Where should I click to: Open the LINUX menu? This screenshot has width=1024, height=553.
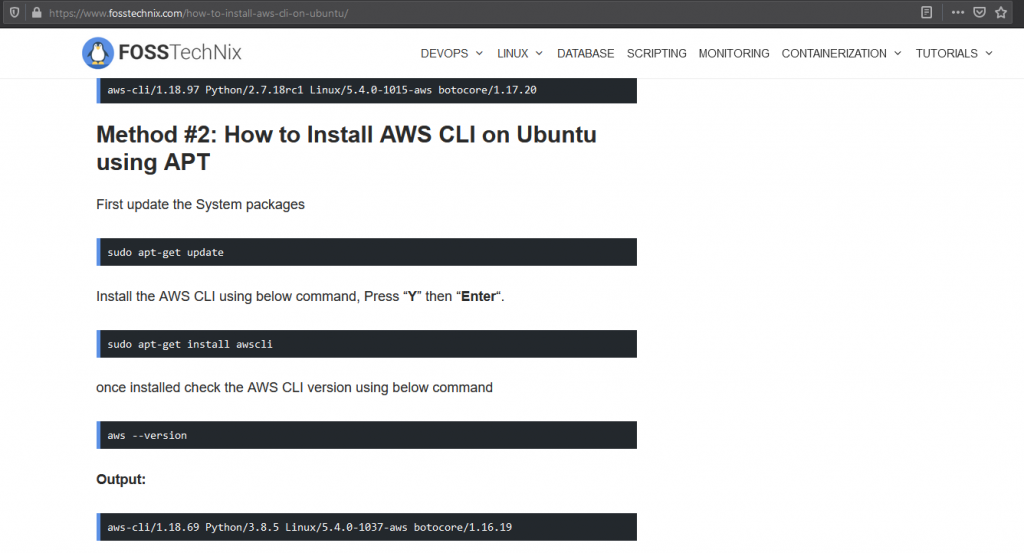click(513, 54)
